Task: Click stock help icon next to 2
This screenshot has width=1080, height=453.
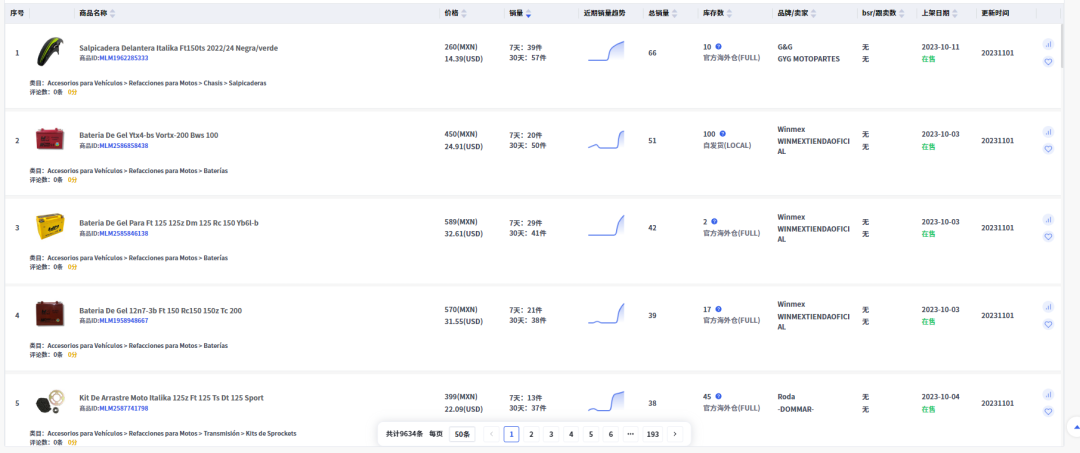Action: tap(714, 222)
